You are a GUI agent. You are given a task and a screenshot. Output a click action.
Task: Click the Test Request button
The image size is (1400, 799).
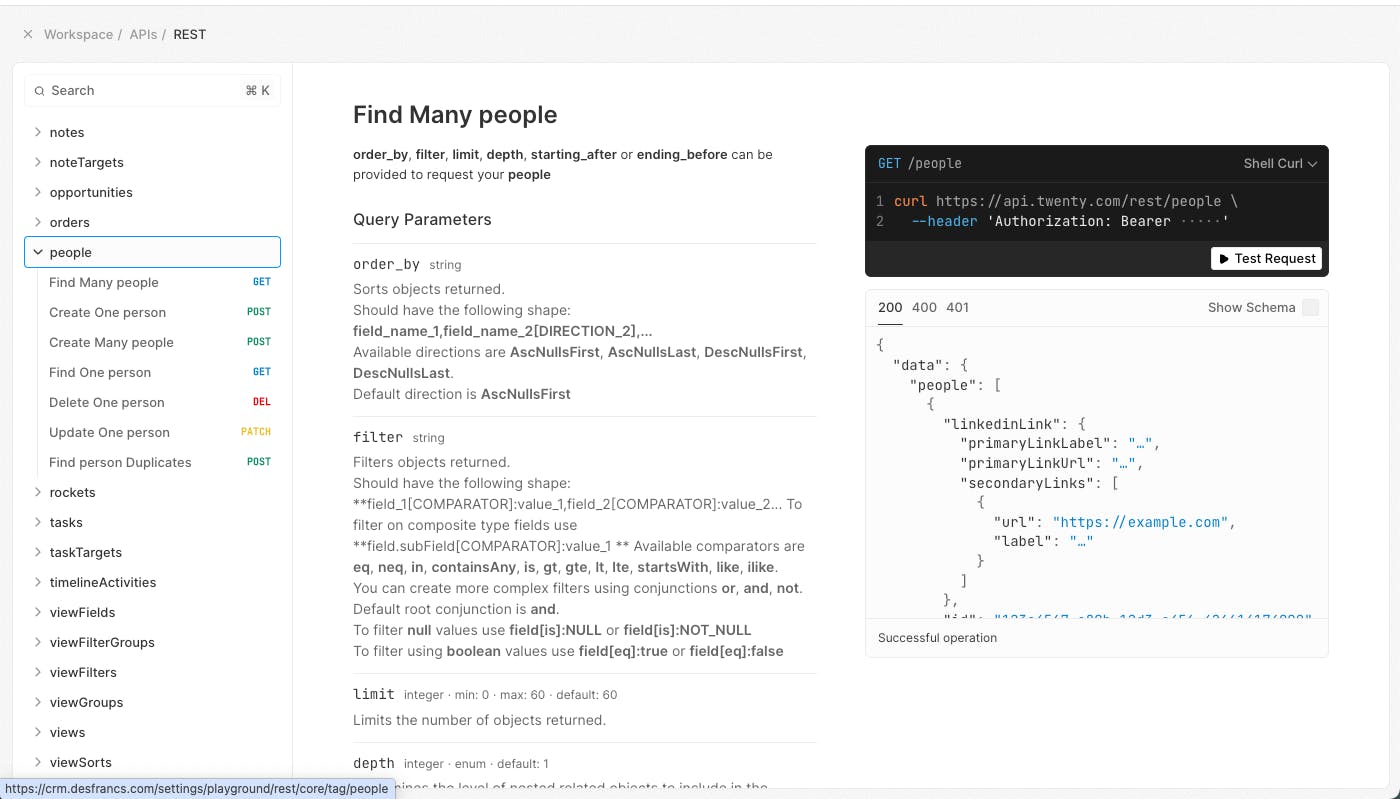click(x=1266, y=259)
